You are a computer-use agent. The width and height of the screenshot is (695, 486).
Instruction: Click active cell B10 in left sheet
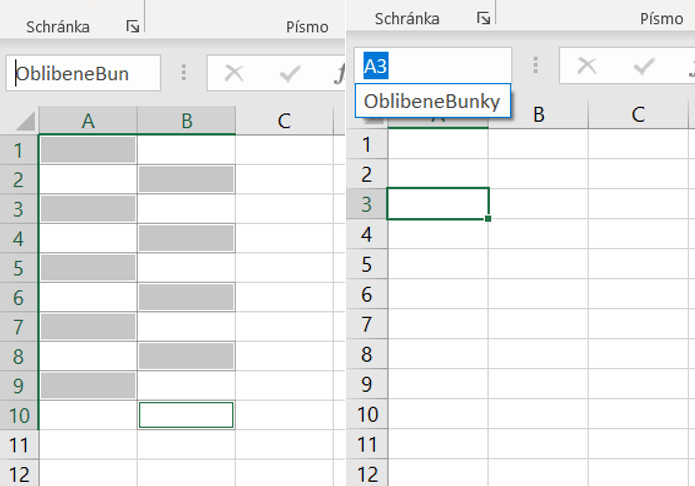tap(186, 415)
